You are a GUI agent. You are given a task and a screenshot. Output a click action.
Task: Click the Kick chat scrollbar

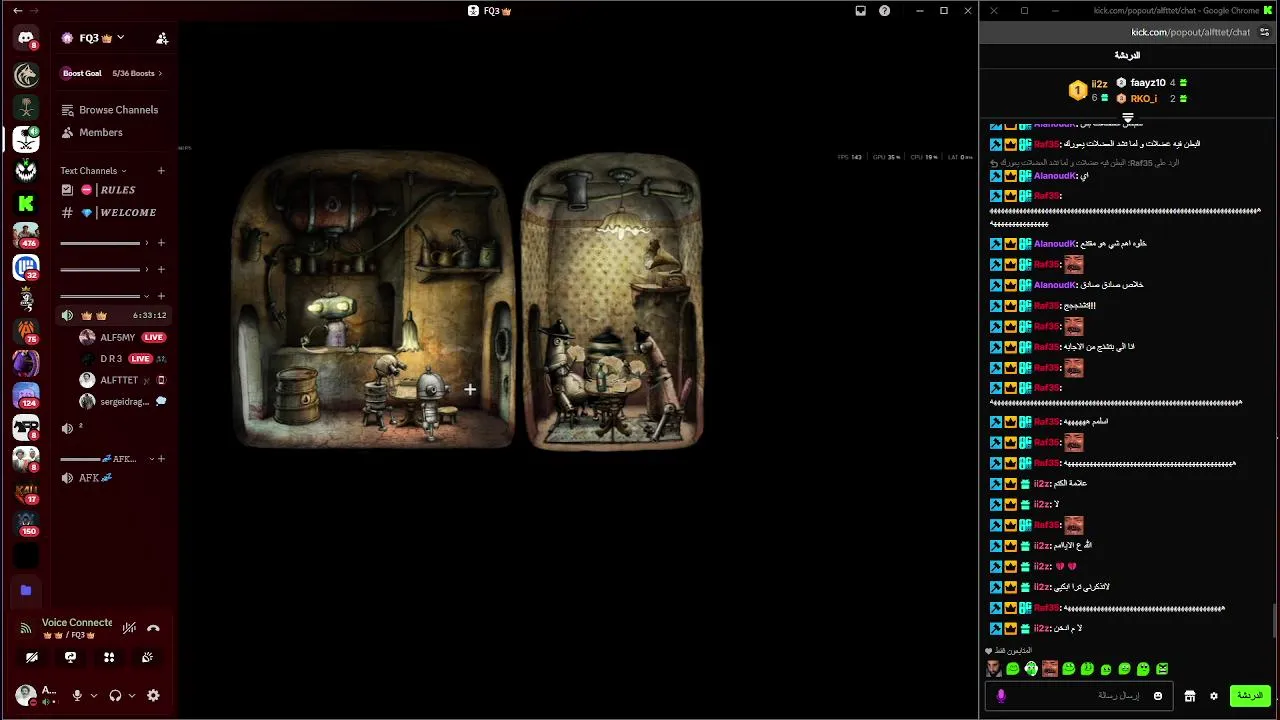(x=1275, y=620)
